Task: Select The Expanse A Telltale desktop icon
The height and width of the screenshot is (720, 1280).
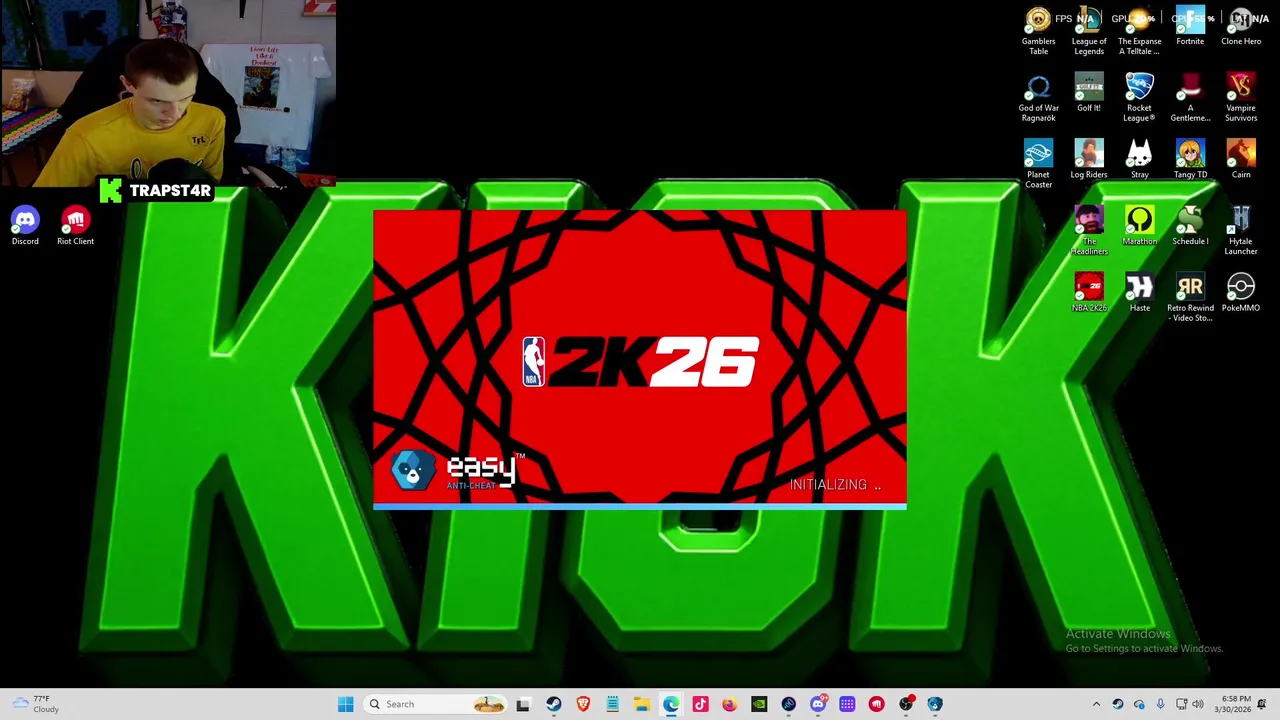Action: [1140, 31]
